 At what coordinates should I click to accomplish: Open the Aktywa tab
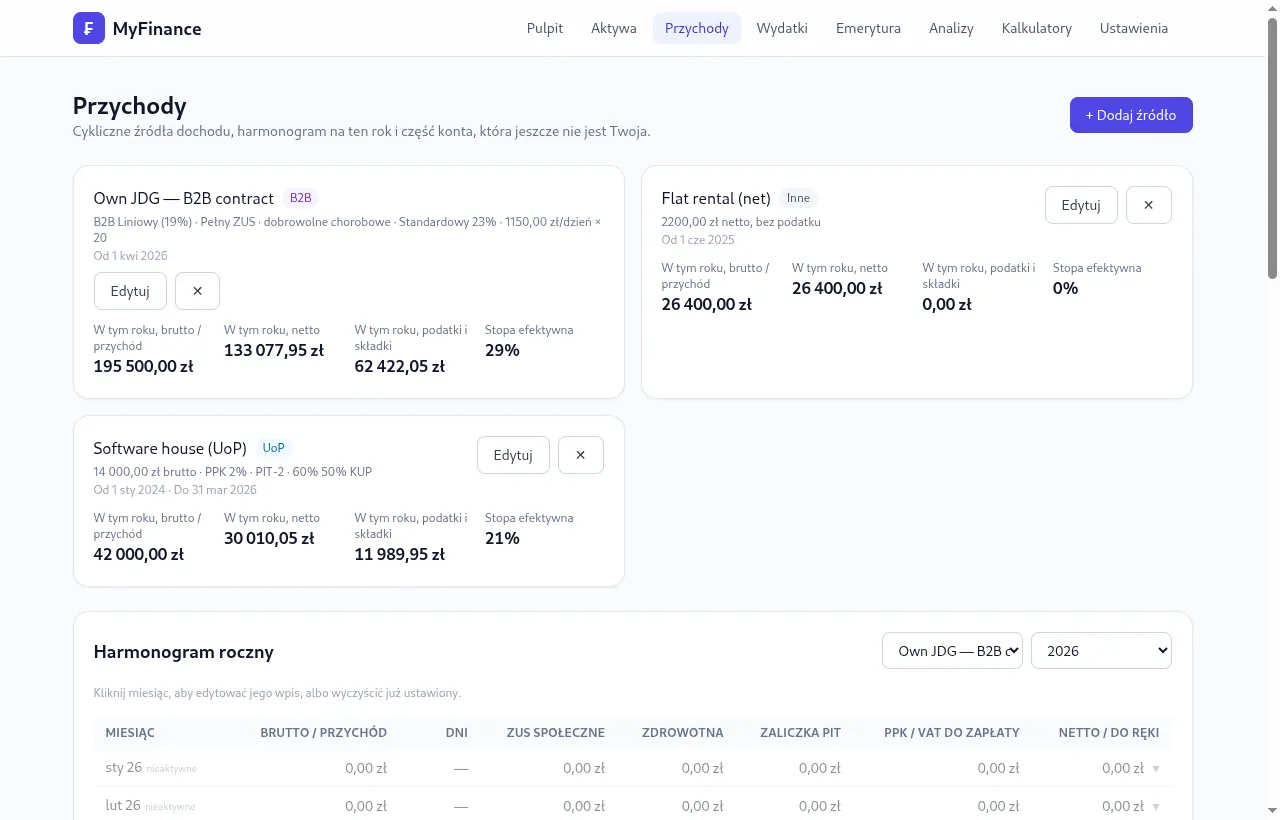coord(614,28)
